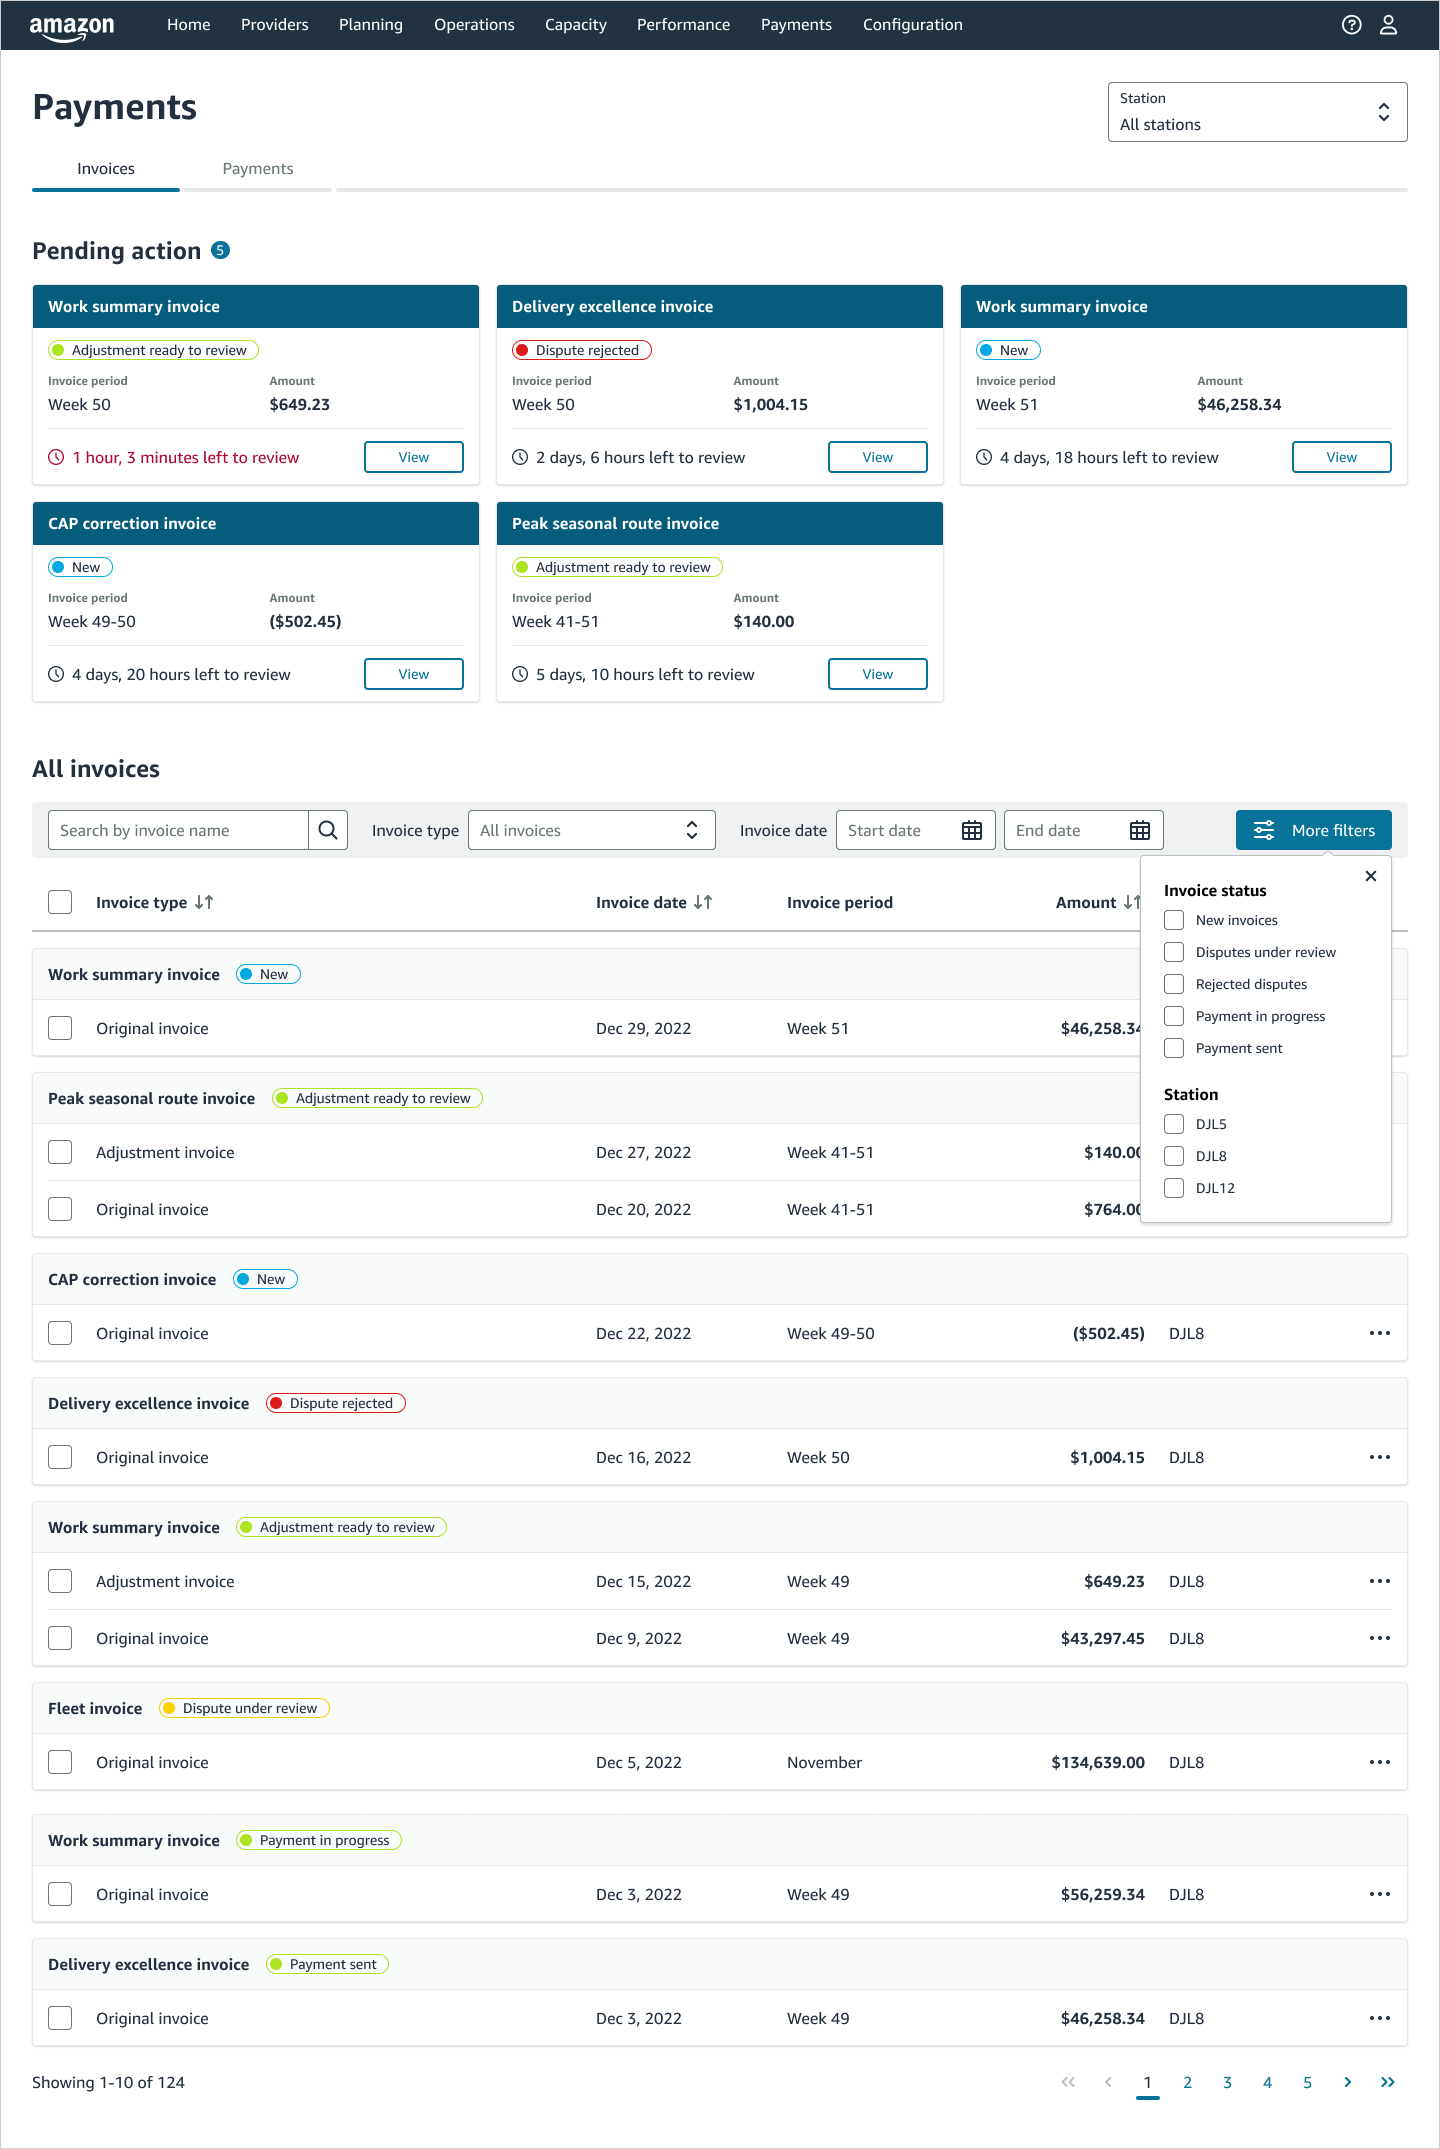Open the Capacity menu
The width and height of the screenshot is (1440, 2149).
576,25
